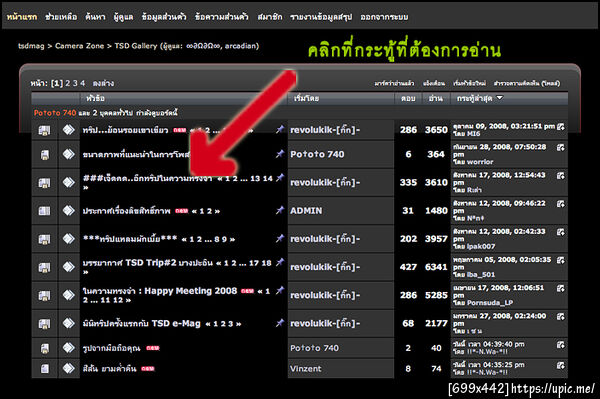Sort by the ตอบ column header
Viewport: 600px width, 399px height.
tap(408, 98)
